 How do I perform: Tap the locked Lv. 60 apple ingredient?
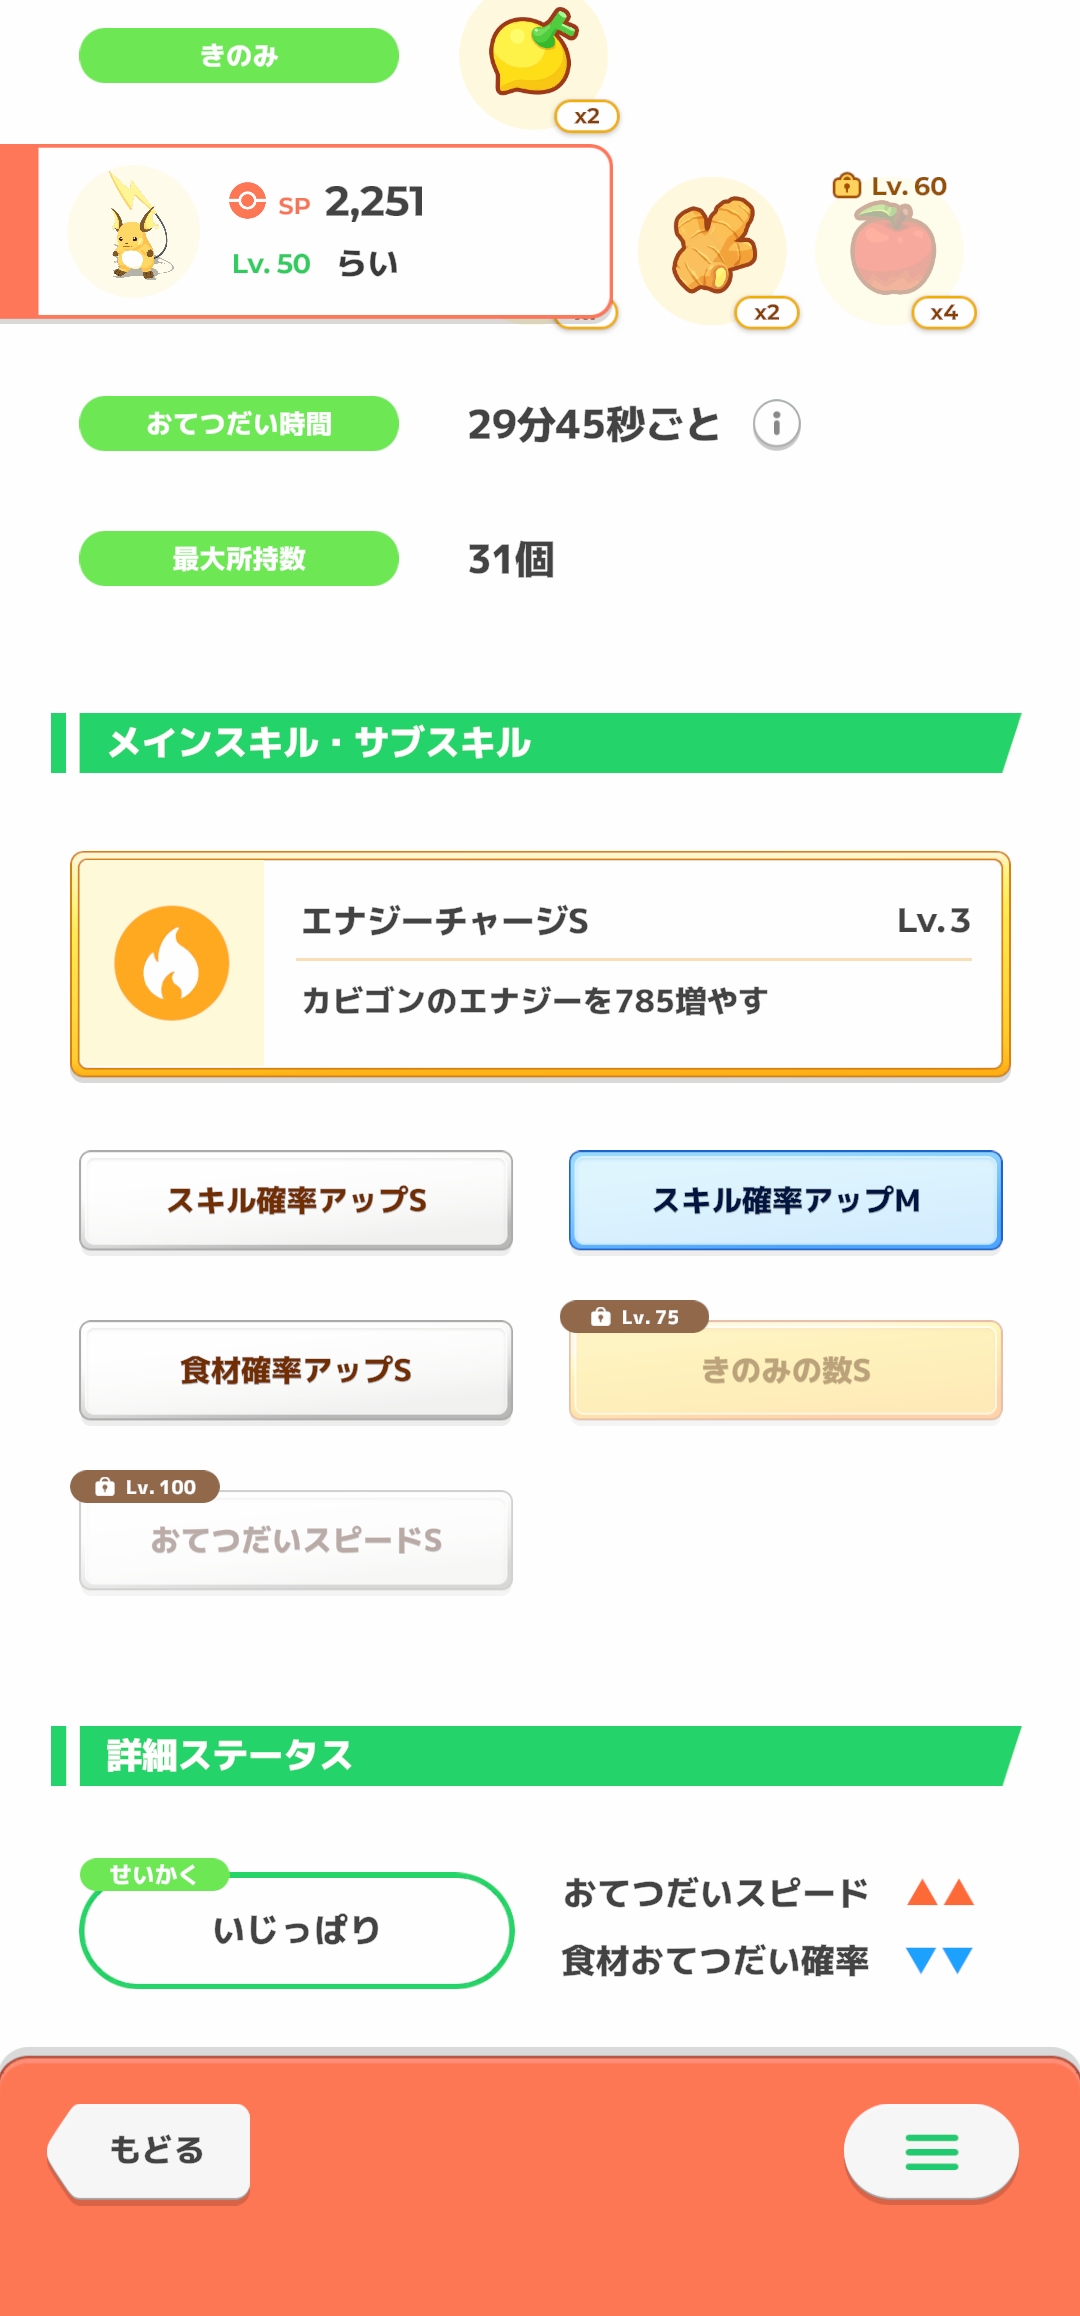click(892, 250)
